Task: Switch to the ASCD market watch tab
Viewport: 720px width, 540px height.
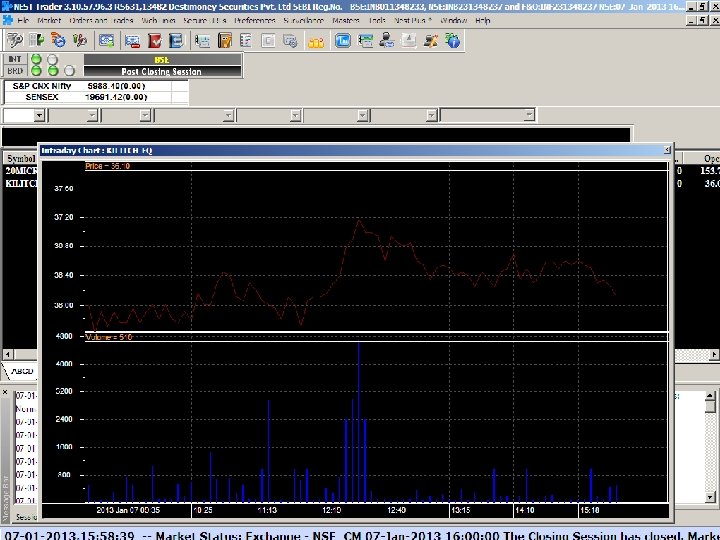Action: 22,371
